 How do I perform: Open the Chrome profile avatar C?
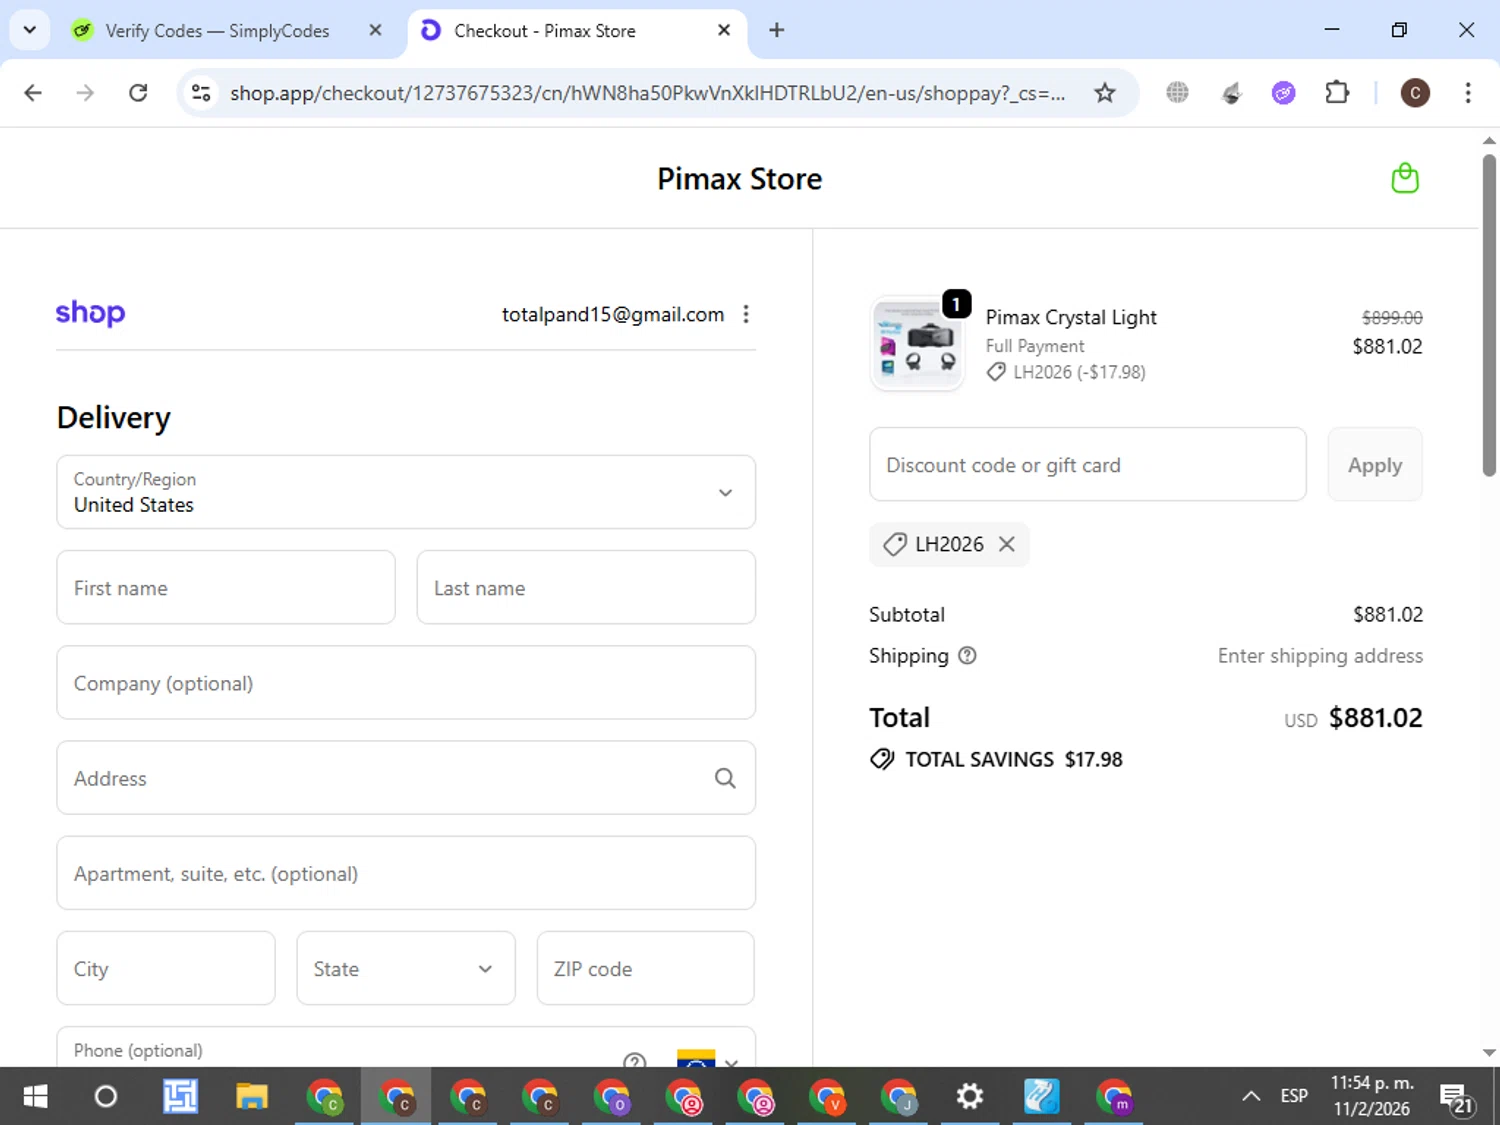[1414, 93]
